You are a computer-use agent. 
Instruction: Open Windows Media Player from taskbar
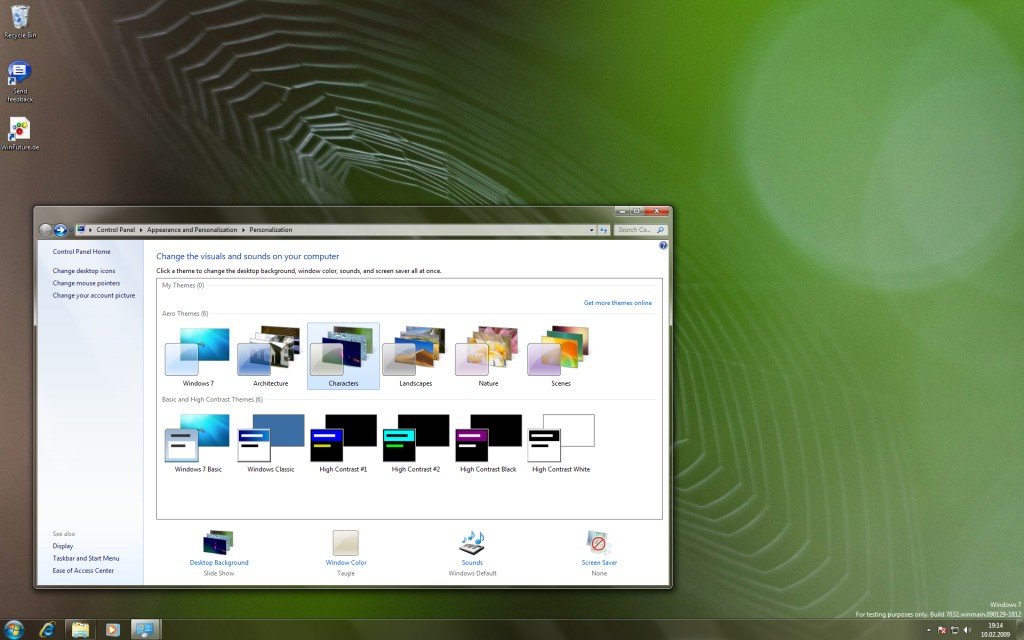[x=112, y=629]
